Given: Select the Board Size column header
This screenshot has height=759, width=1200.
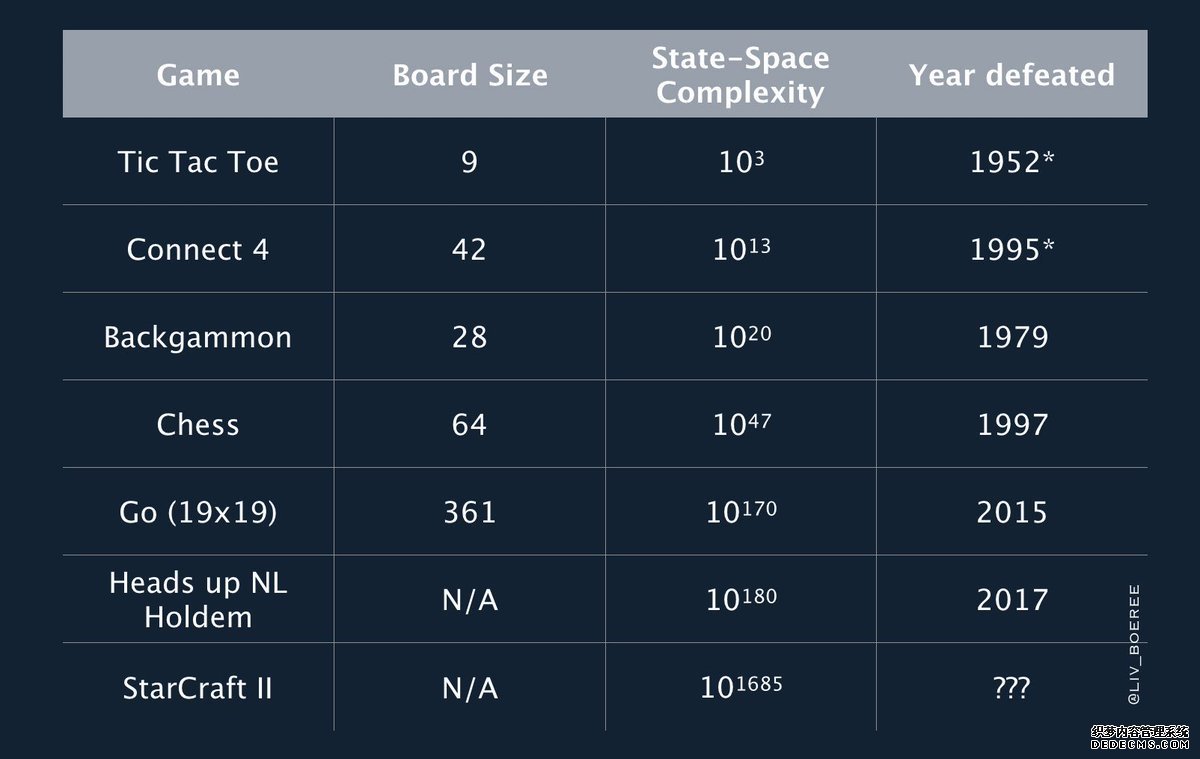Looking at the screenshot, I should pyautogui.click(x=470, y=75).
